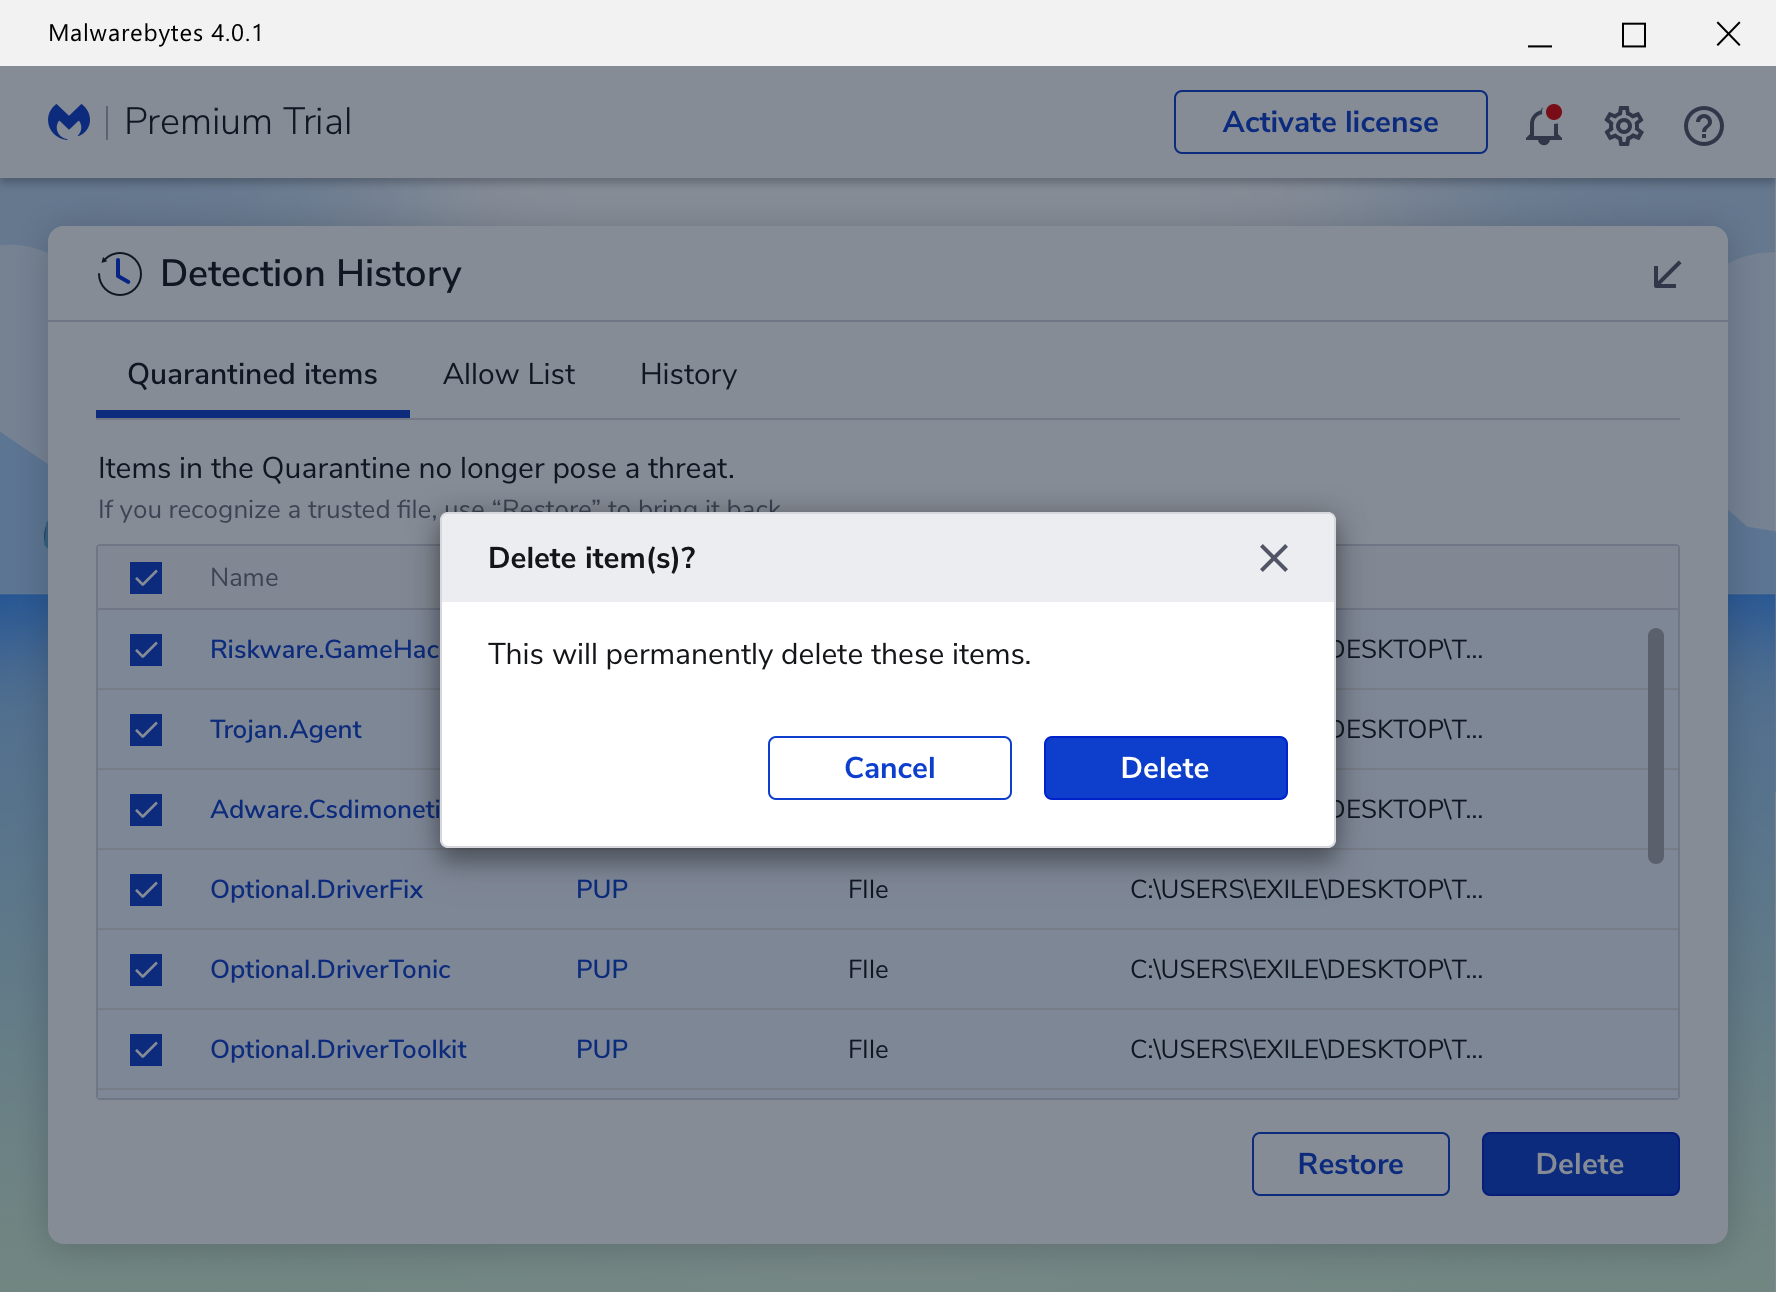Click the path in Optional.DriverFix row
This screenshot has width=1776, height=1292.
(x=1306, y=890)
